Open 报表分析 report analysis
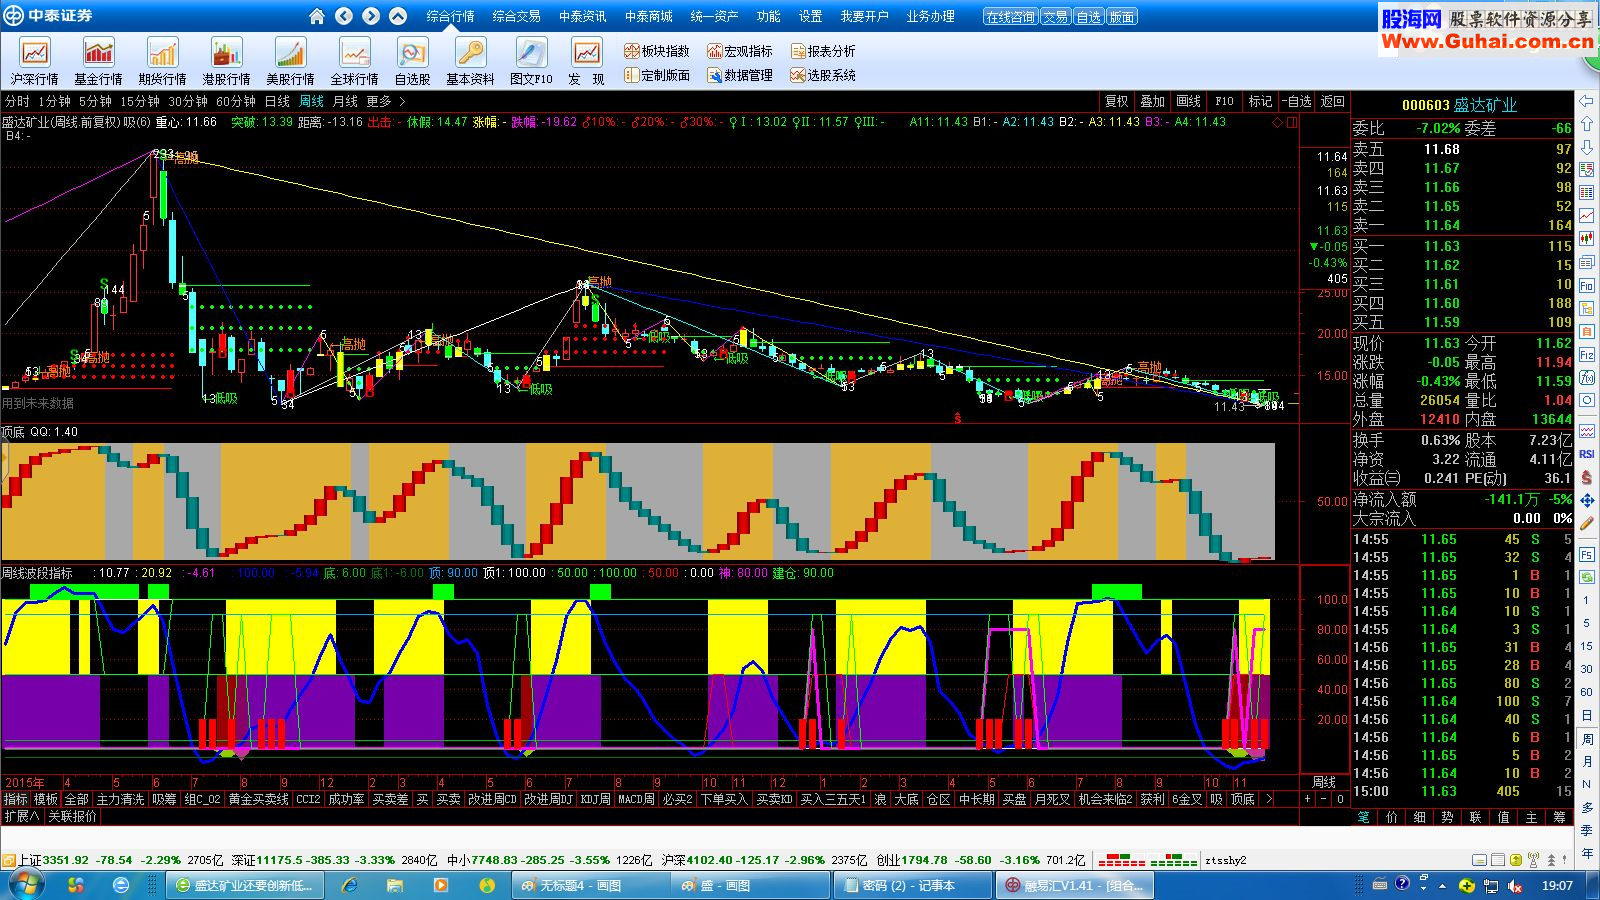 point(823,51)
